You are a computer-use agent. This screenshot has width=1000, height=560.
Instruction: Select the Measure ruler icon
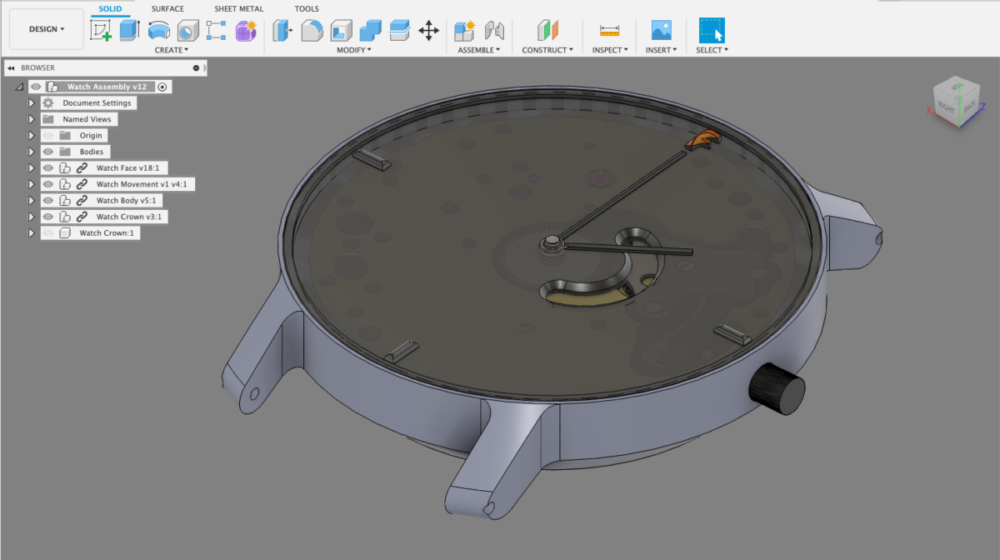[609, 30]
